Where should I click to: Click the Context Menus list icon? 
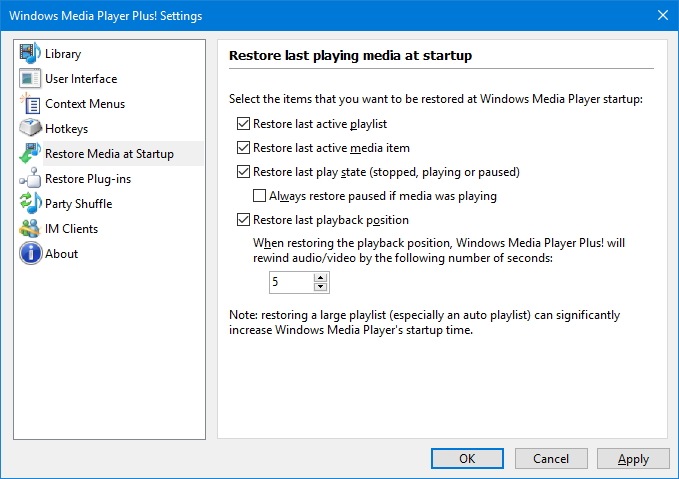[x=30, y=104]
